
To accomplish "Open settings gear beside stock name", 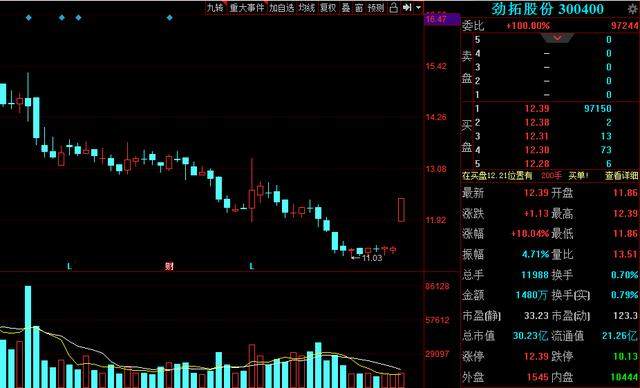I will pos(633,9).
